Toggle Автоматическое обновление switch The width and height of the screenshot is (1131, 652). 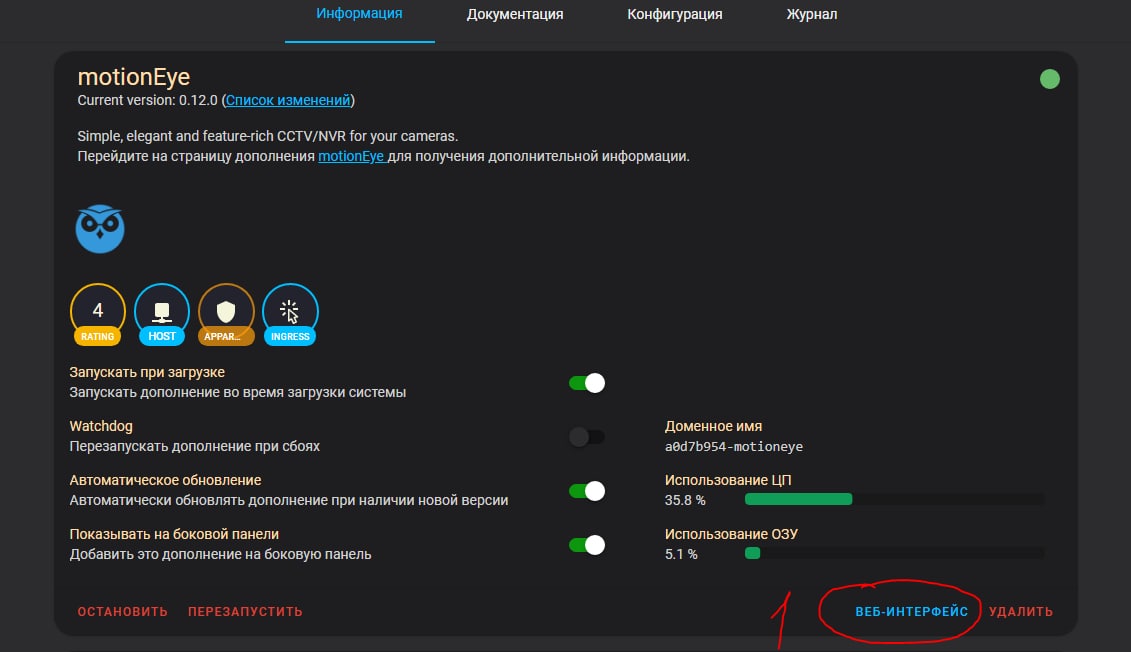coord(587,491)
